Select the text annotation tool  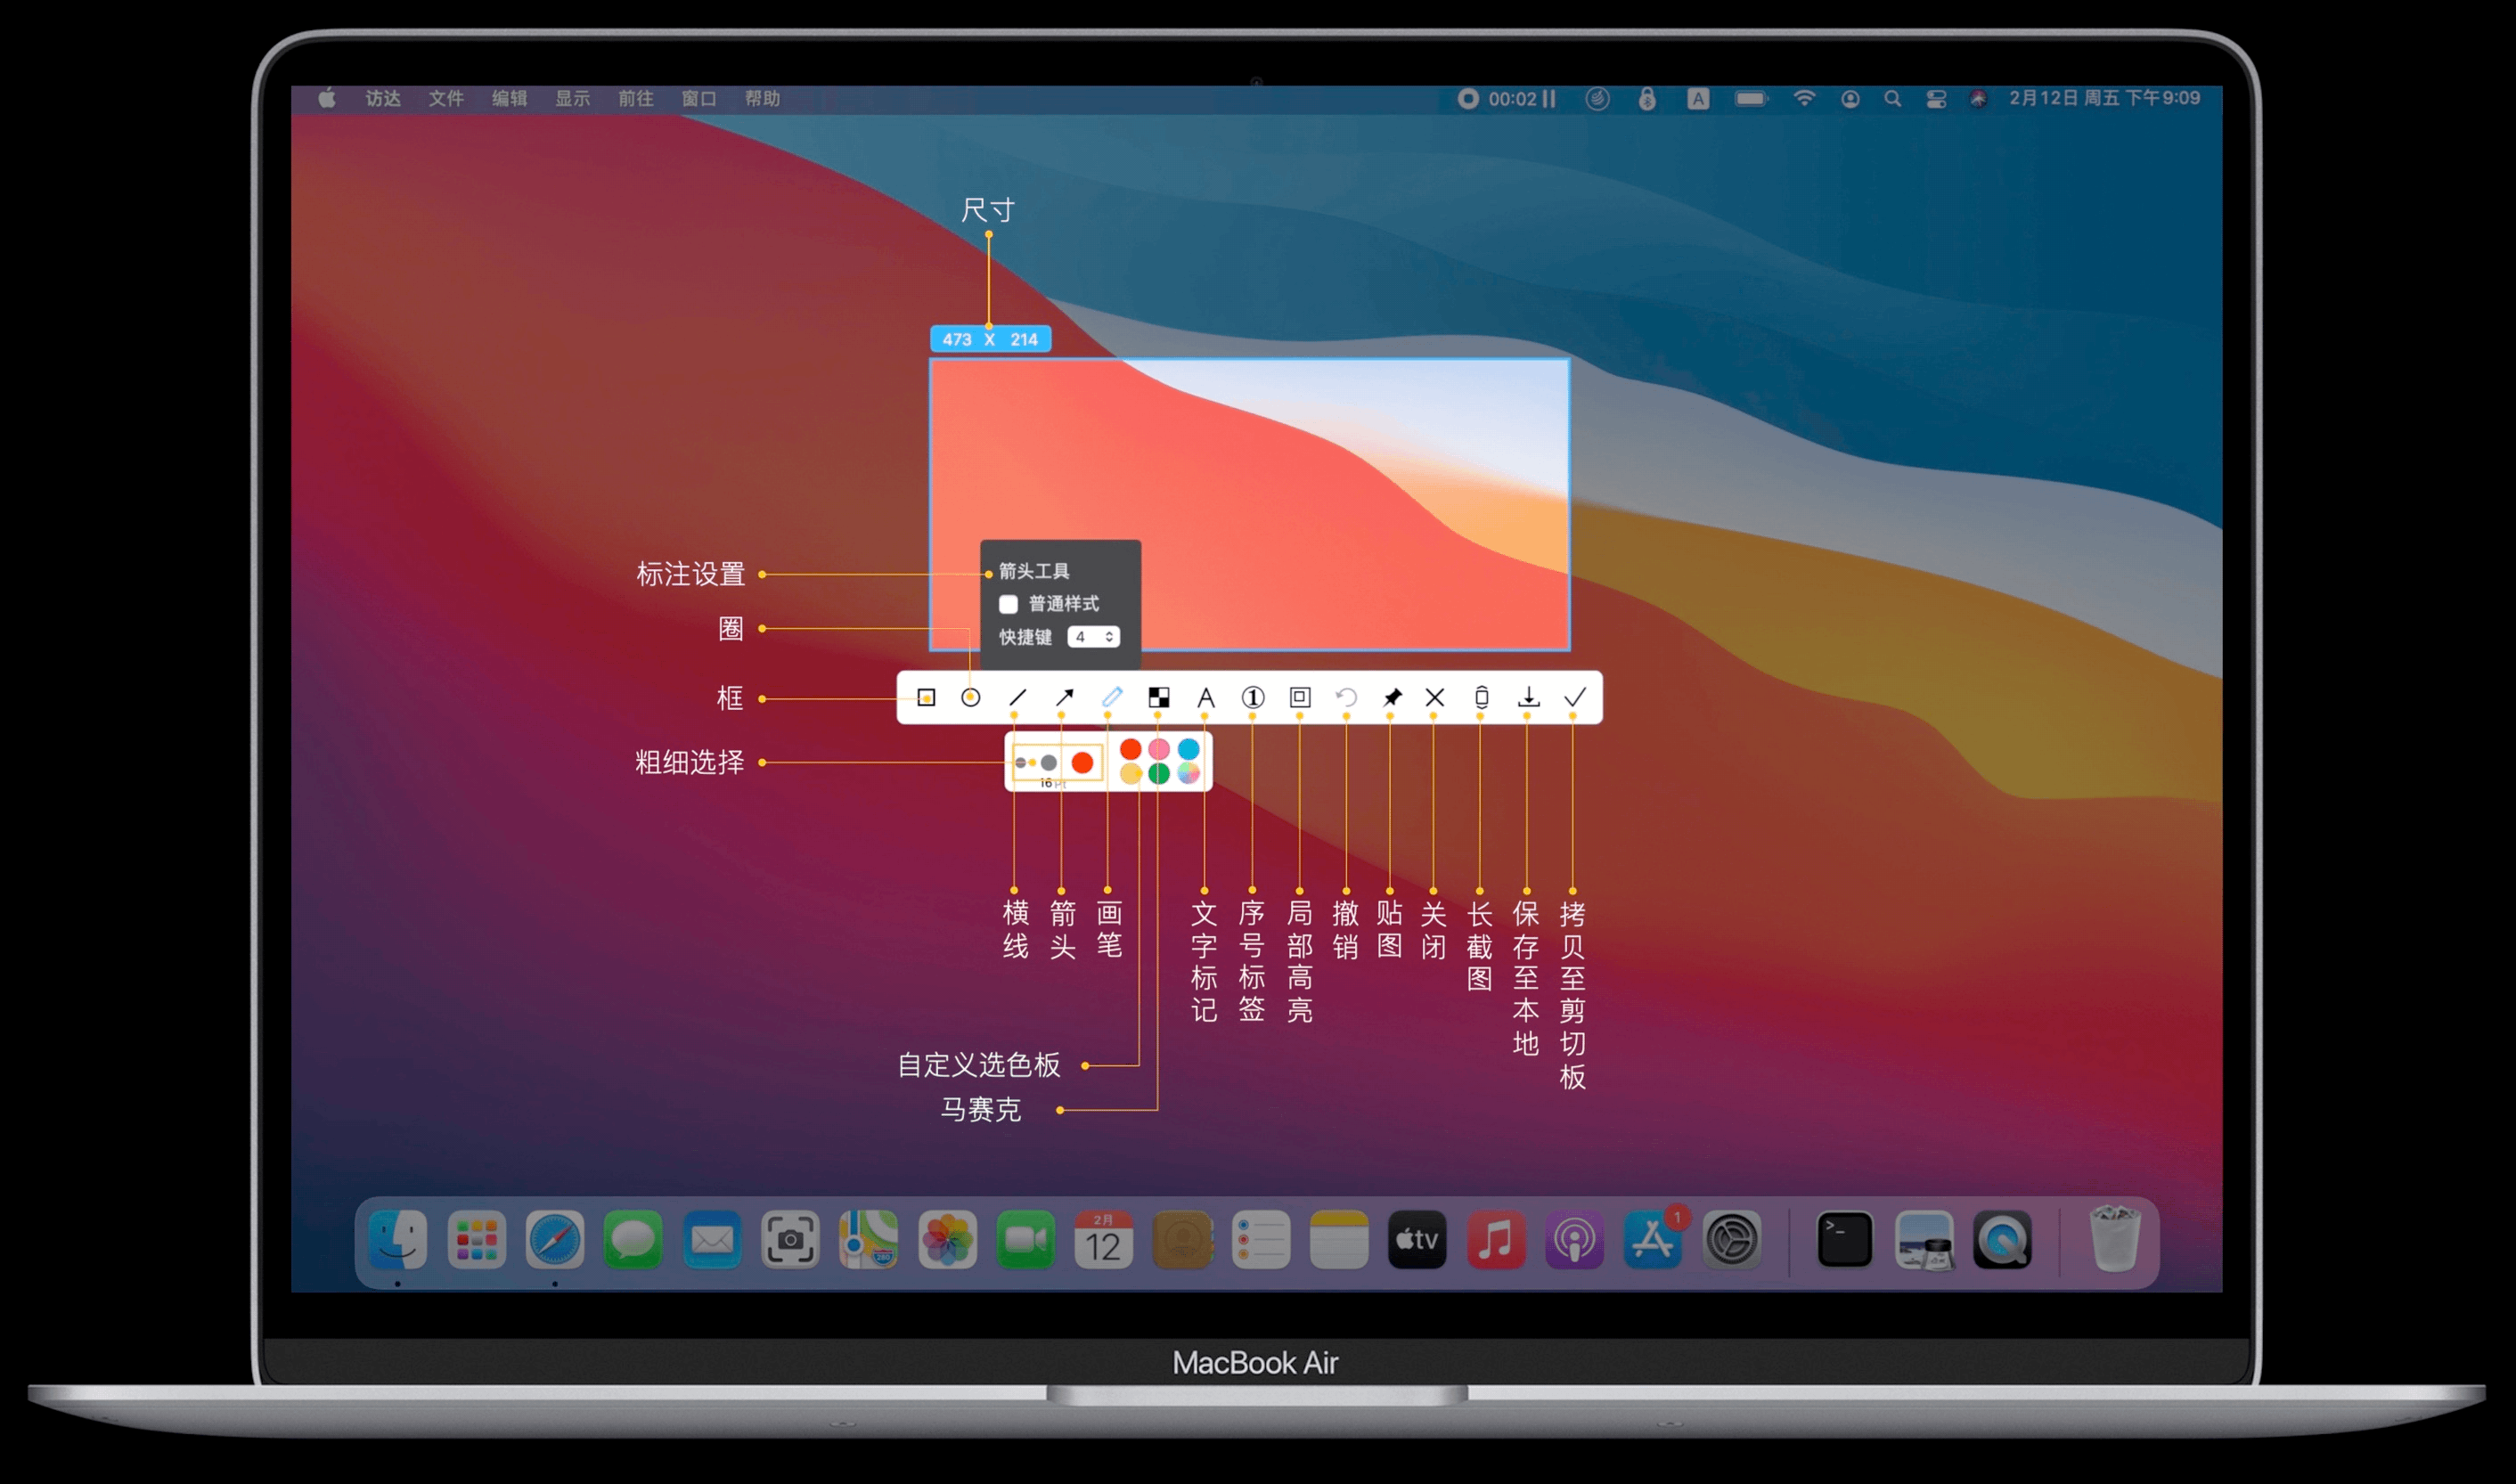click(x=1206, y=697)
